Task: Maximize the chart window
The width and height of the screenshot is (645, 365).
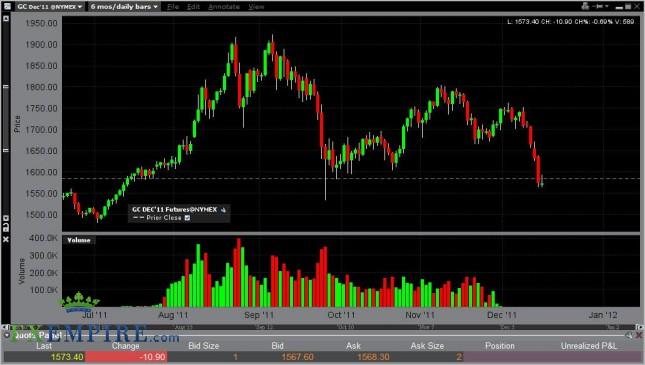Action: coord(628,7)
